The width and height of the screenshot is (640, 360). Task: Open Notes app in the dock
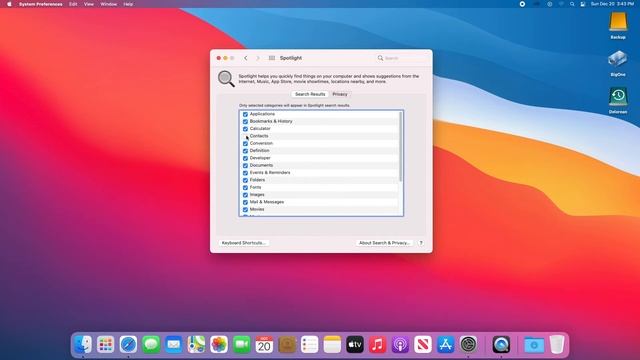332,345
